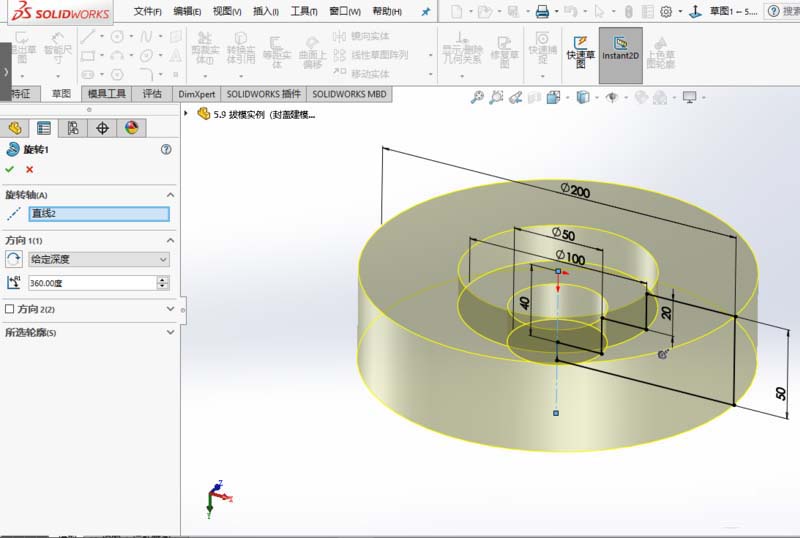Click the help question mark near search box
The height and width of the screenshot is (538, 800).
click(x=773, y=11)
